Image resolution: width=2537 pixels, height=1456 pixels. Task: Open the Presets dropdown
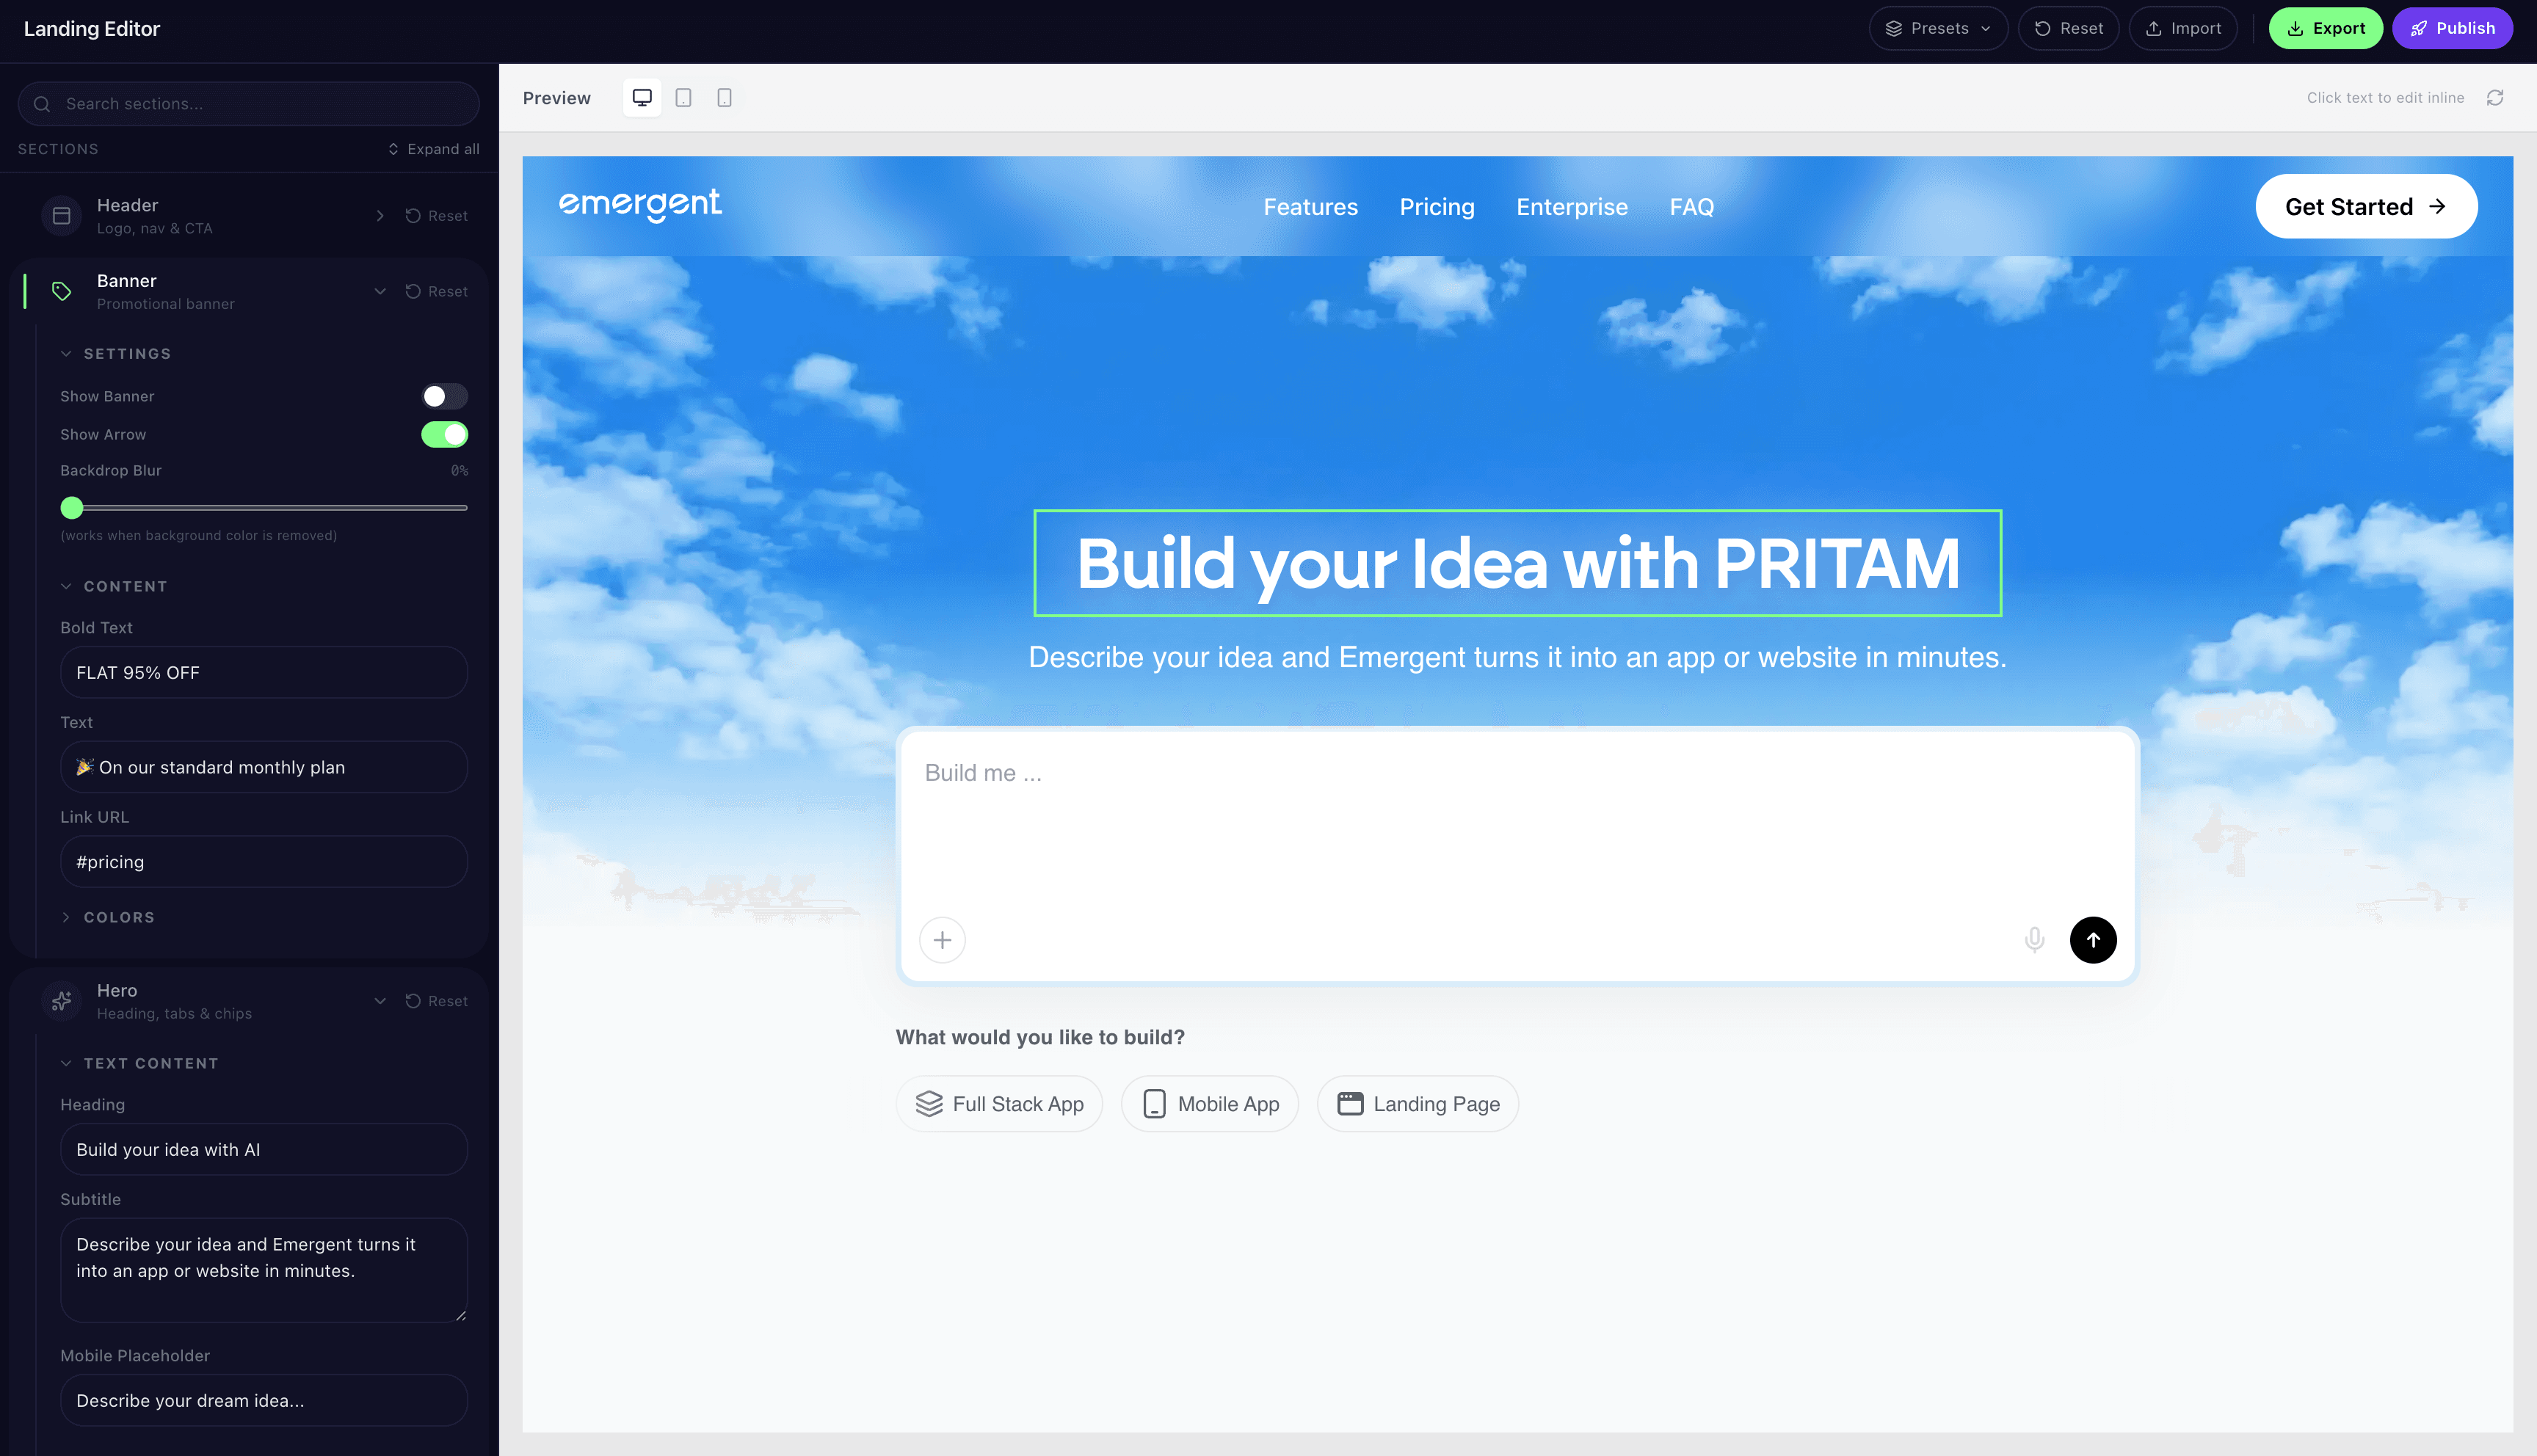click(1937, 28)
